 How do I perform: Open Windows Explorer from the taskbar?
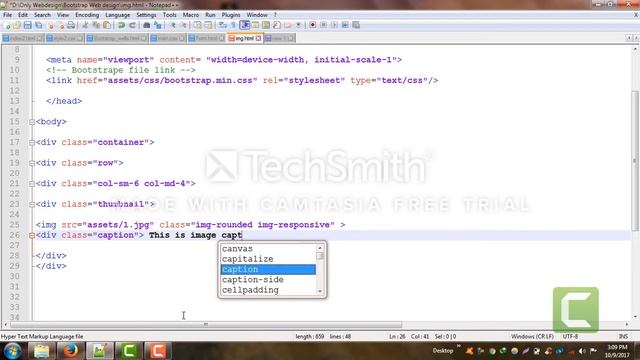coord(41,351)
